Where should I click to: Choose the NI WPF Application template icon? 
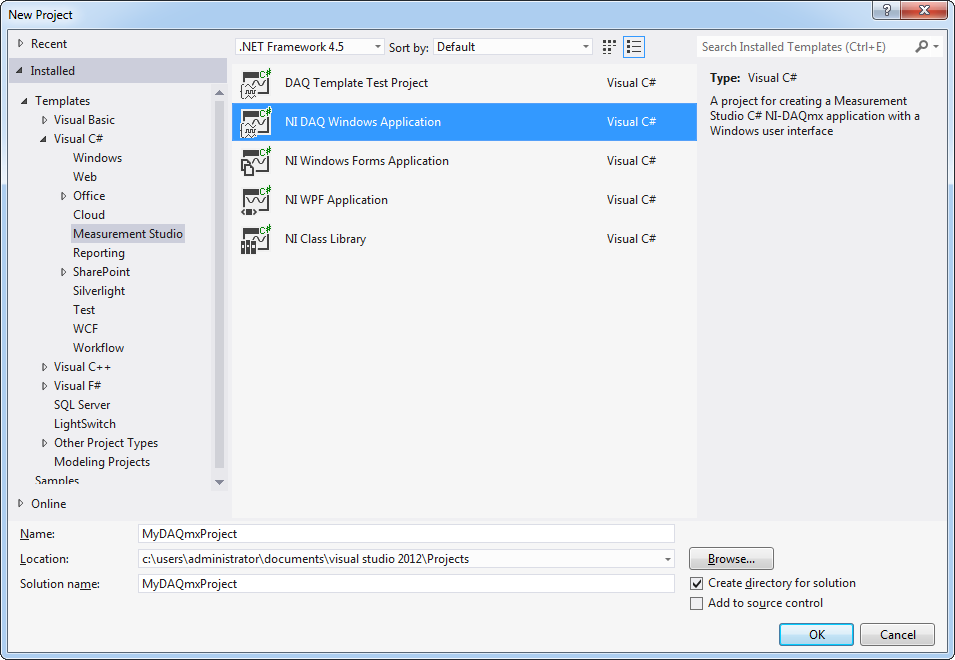(x=257, y=200)
